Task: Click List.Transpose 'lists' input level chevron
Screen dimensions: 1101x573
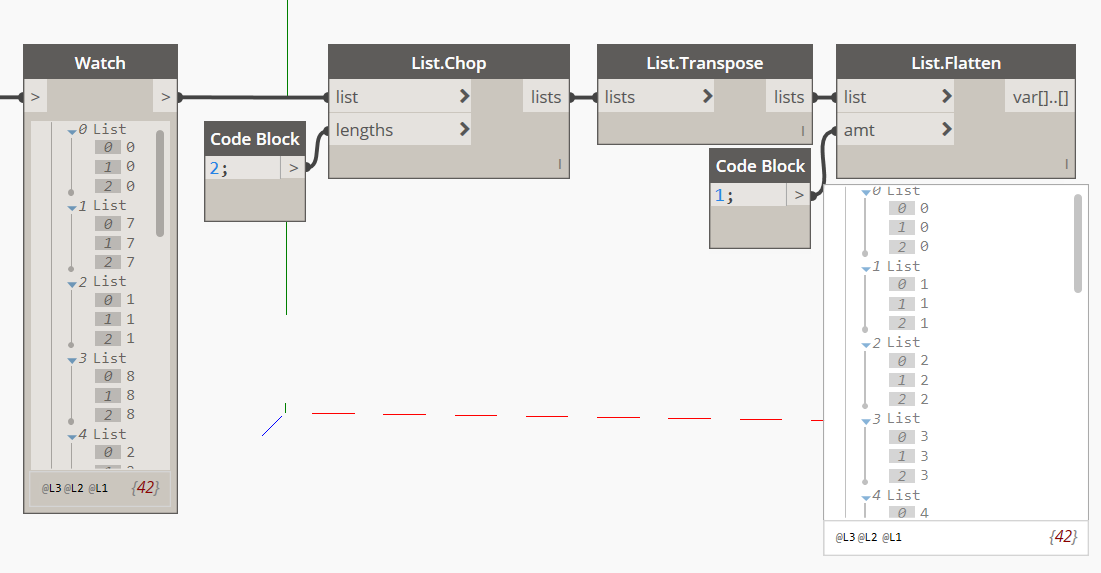Action: 707,97
